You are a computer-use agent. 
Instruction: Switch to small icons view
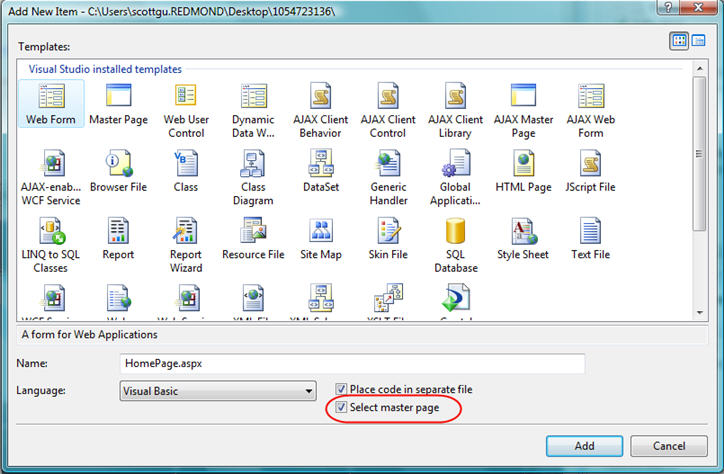click(x=699, y=41)
